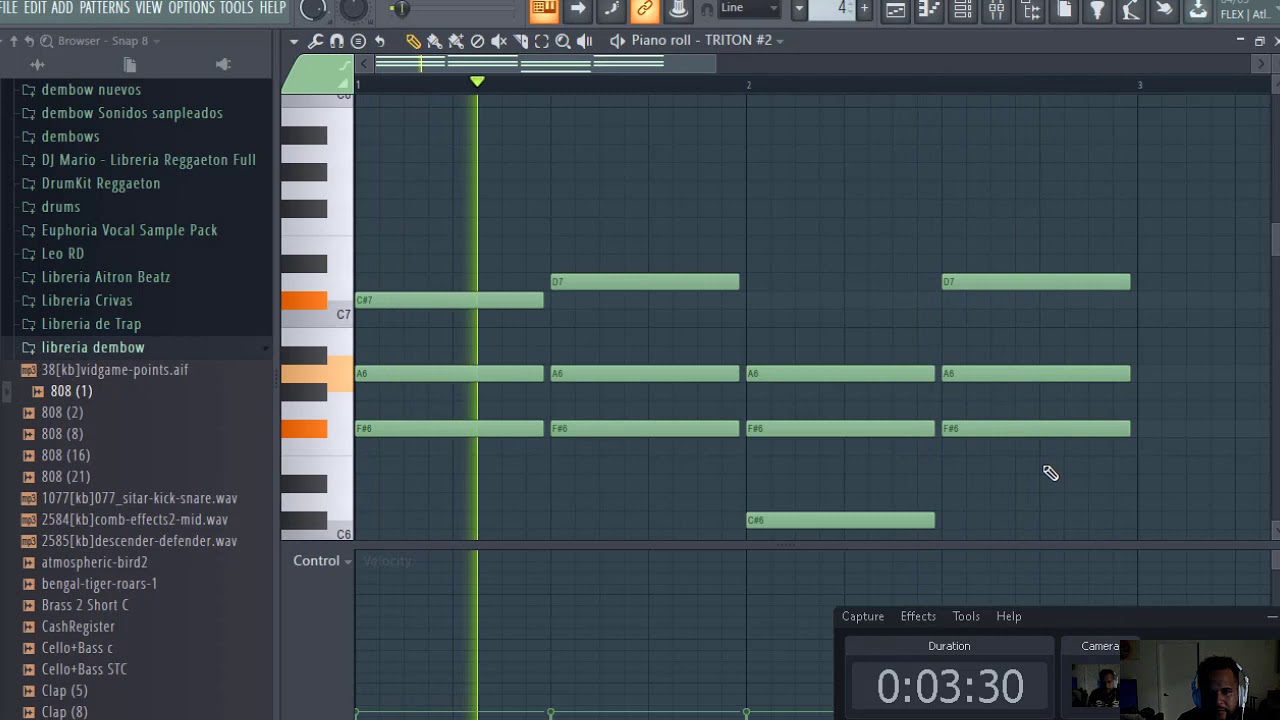Image resolution: width=1280 pixels, height=720 pixels.
Task: Select the Draw pencil tool
Action: [413, 41]
